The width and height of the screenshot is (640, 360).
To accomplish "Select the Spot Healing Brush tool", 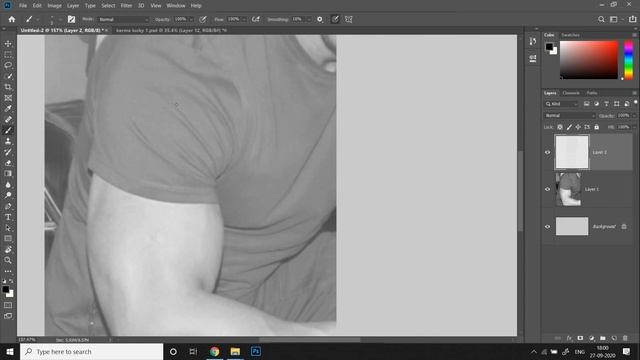I will (x=8, y=120).
